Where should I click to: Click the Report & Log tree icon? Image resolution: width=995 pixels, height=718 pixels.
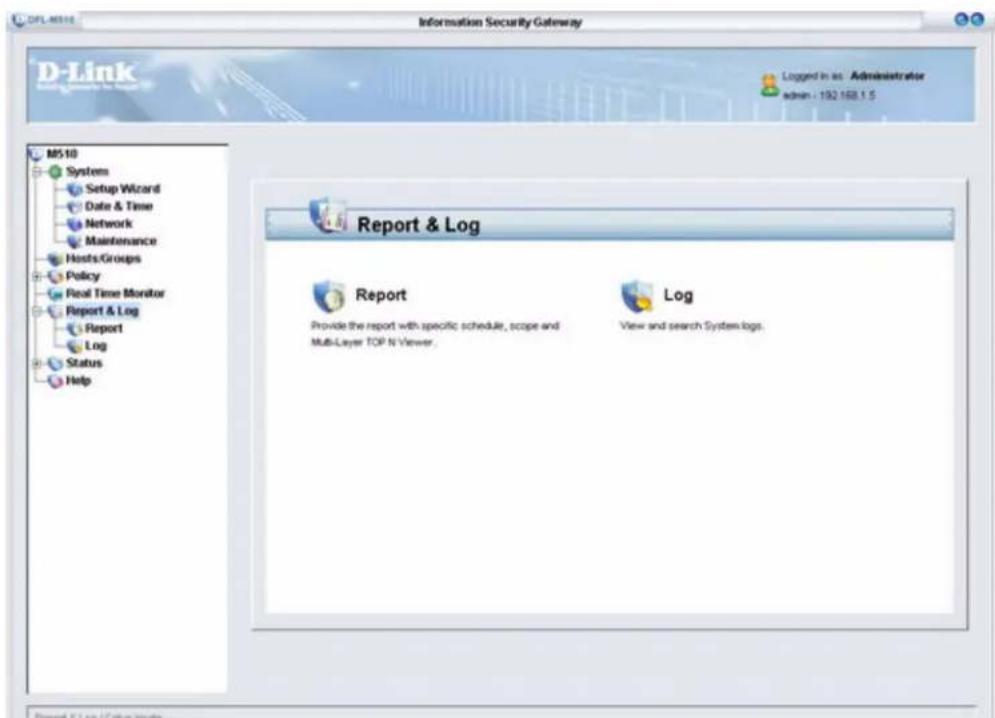(x=56, y=311)
